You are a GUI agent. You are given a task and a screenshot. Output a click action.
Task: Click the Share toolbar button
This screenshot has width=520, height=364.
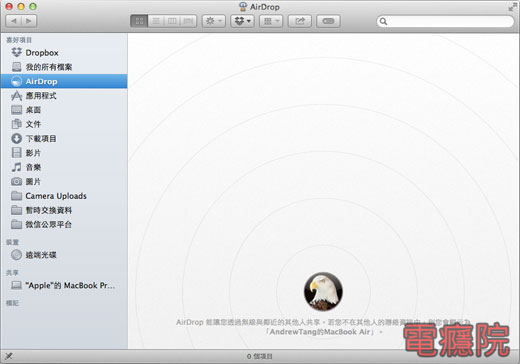pyautogui.click(x=300, y=21)
